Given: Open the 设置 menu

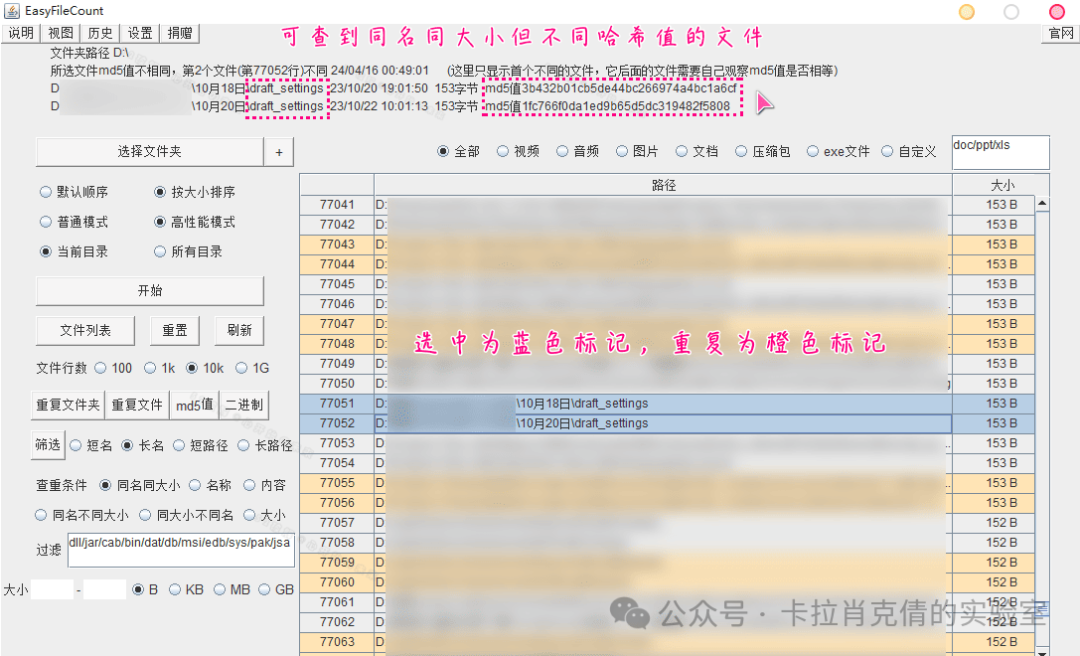Looking at the screenshot, I should click(140, 32).
